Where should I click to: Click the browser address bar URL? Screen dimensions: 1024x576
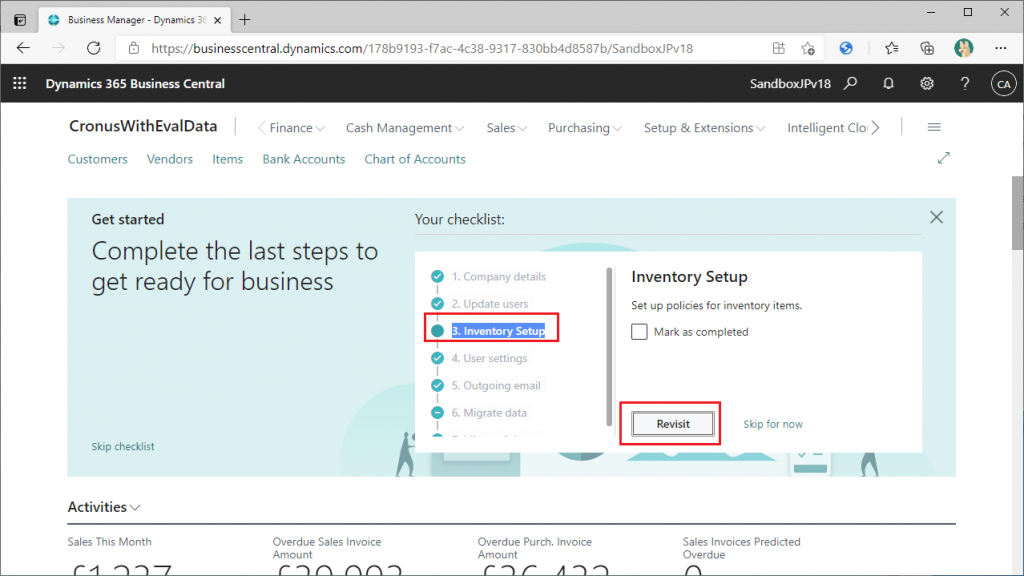pyautogui.click(x=422, y=48)
